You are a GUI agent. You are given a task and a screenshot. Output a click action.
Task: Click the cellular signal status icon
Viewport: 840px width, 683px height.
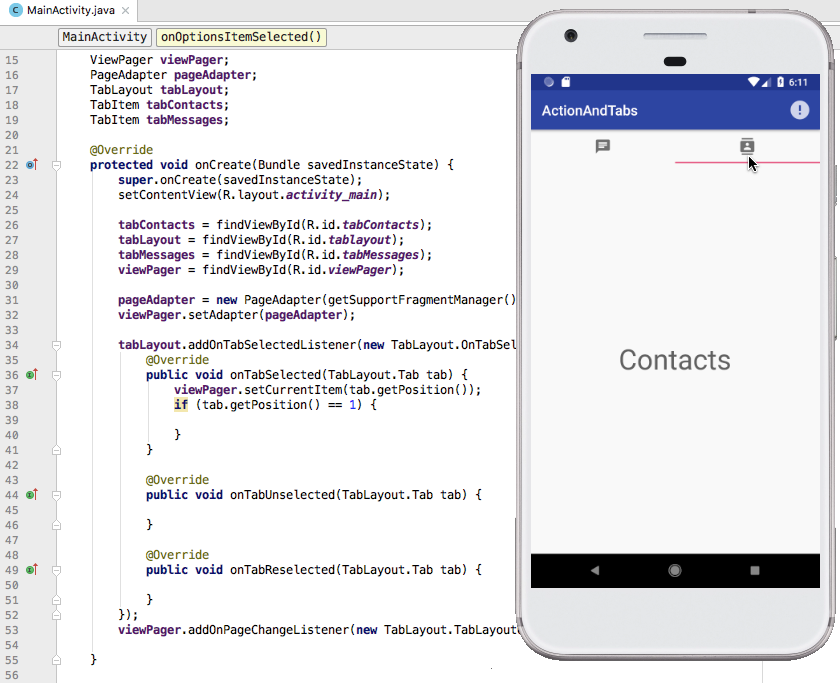(x=766, y=81)
